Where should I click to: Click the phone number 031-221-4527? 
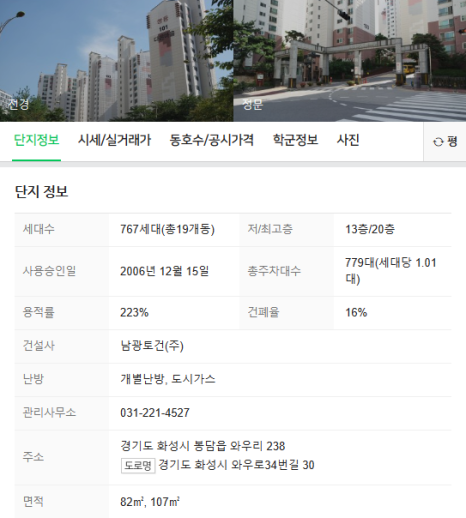point(155,413)
